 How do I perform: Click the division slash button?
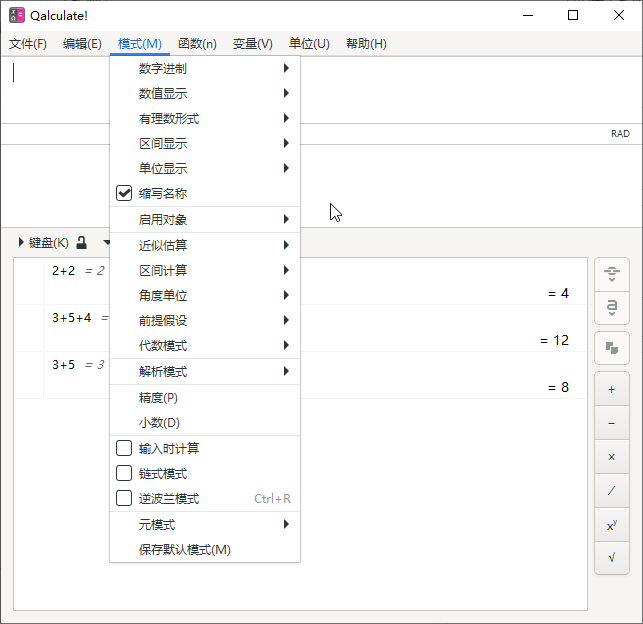(611, 491)
